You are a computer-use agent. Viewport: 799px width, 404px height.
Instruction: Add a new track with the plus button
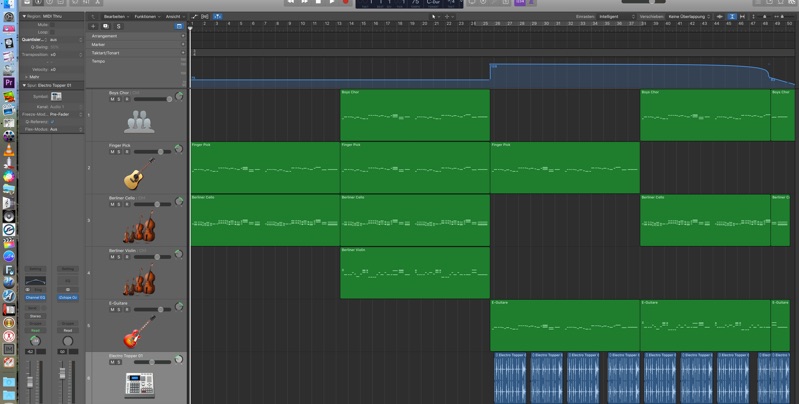[93, 26]
